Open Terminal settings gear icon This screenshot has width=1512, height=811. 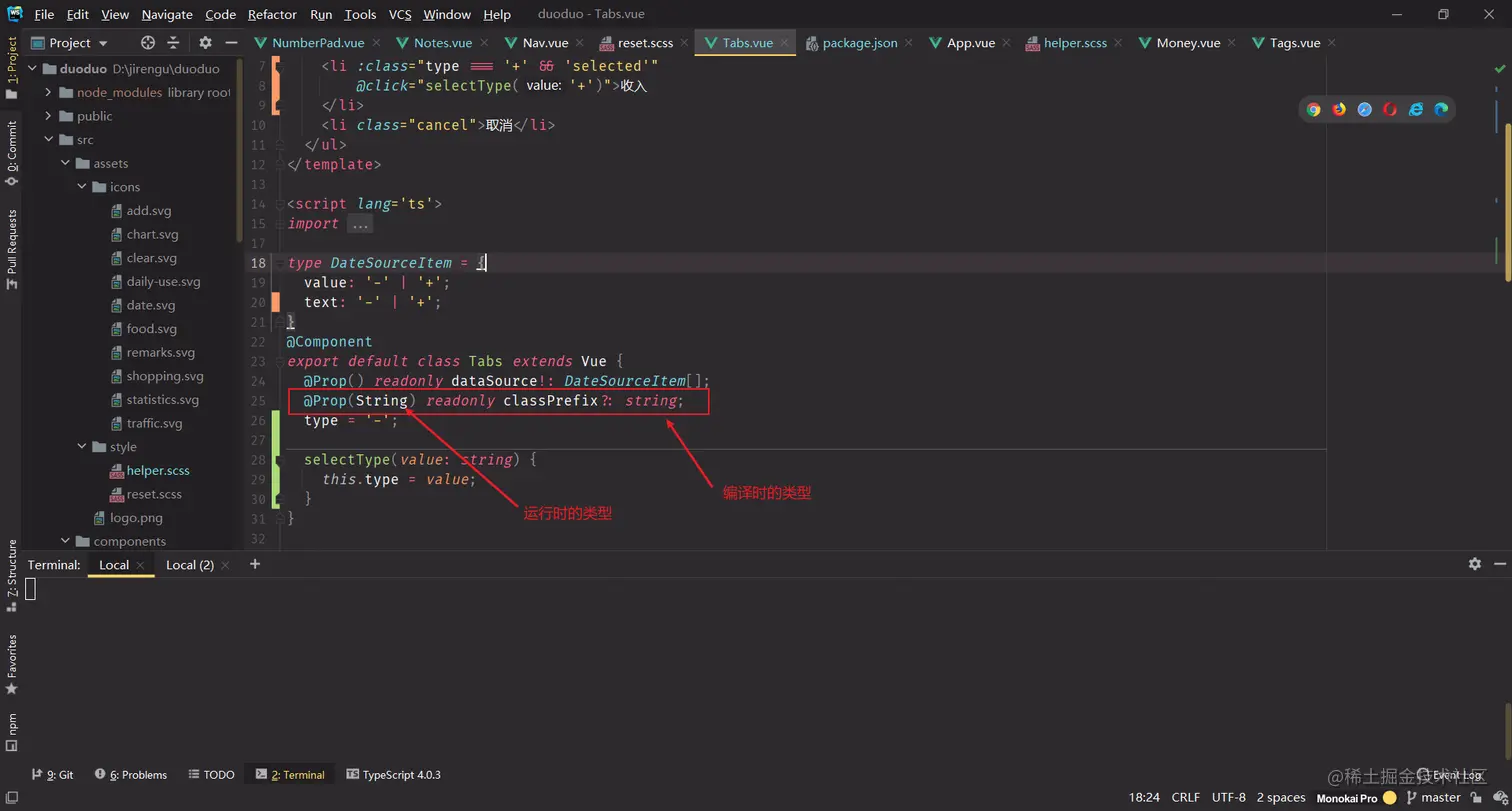point(1474,564)
